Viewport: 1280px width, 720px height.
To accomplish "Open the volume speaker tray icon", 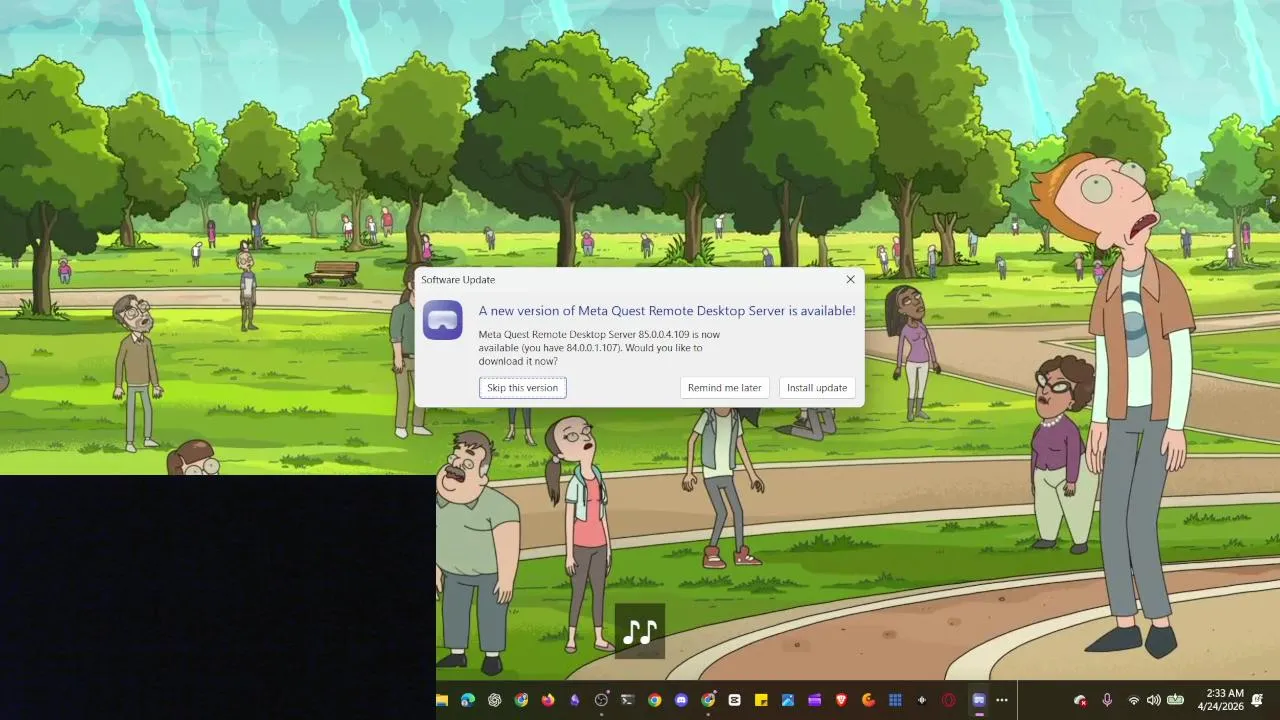I will (1154, 700).
